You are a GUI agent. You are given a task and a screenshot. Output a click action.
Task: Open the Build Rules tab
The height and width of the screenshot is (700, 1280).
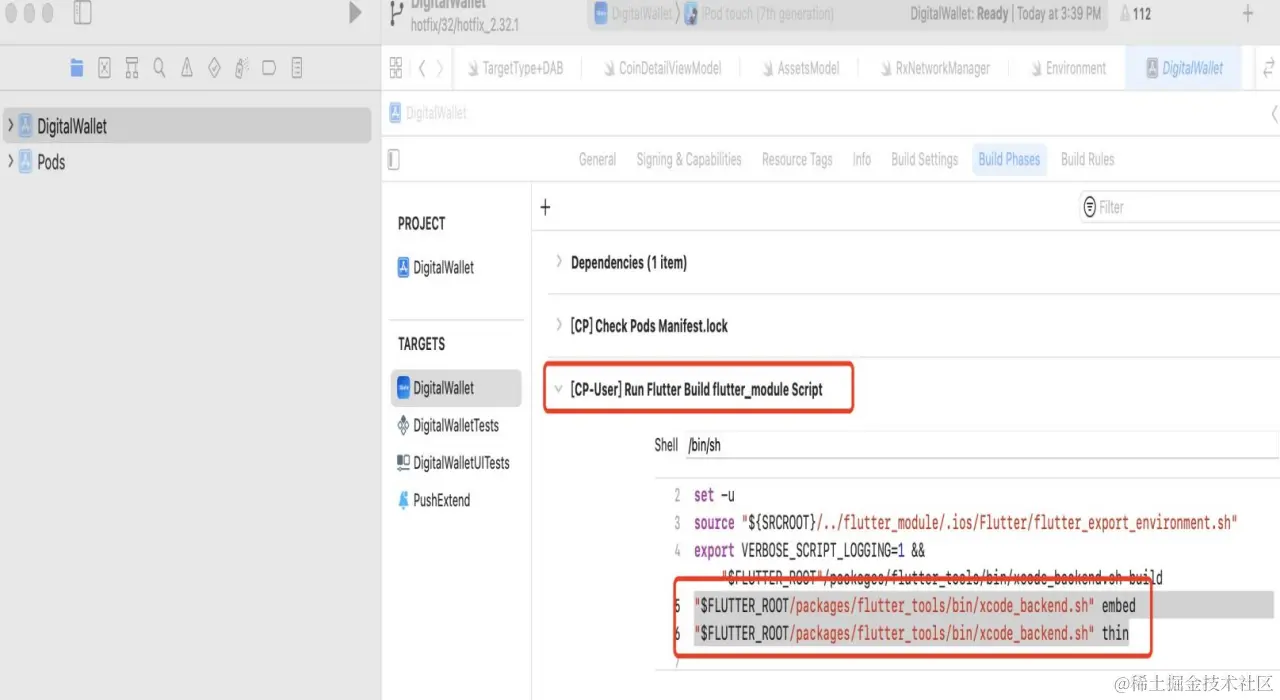pyautogui.click(x=1087, y=159)
